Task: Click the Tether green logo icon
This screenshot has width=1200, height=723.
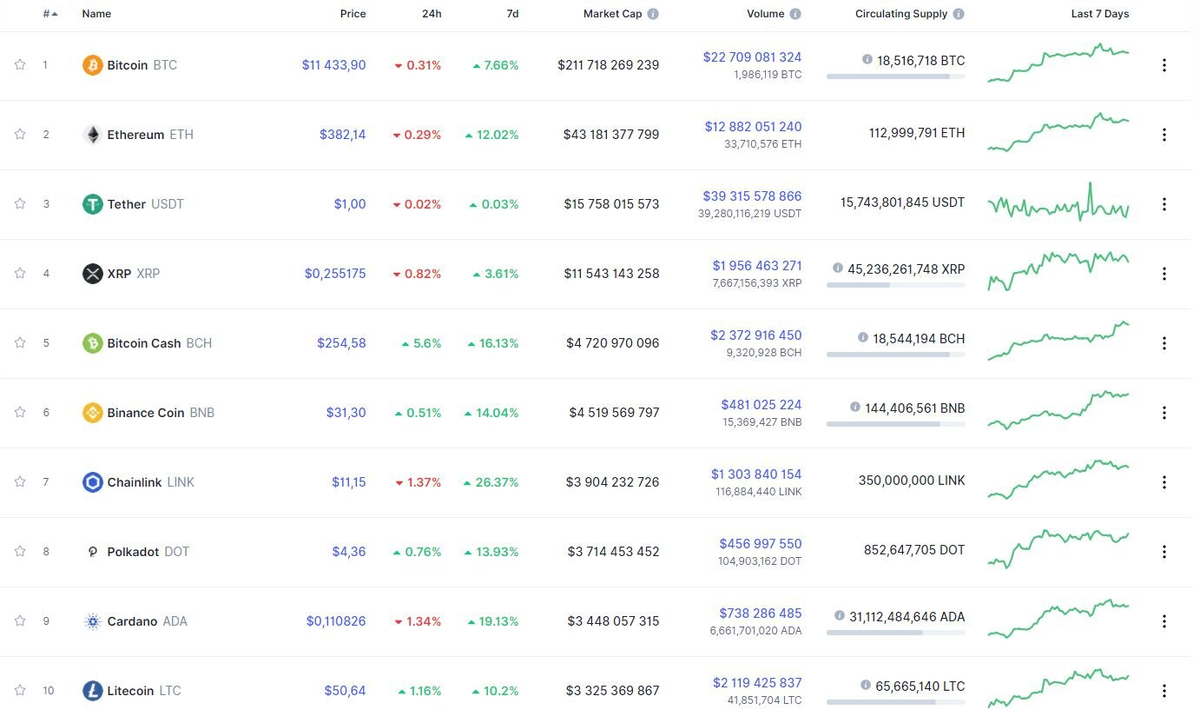Action: point(92,204)
